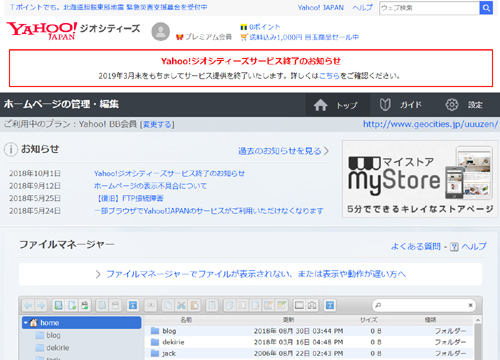
Task: Click the gray user avatar icon
Action: point(161,32)
